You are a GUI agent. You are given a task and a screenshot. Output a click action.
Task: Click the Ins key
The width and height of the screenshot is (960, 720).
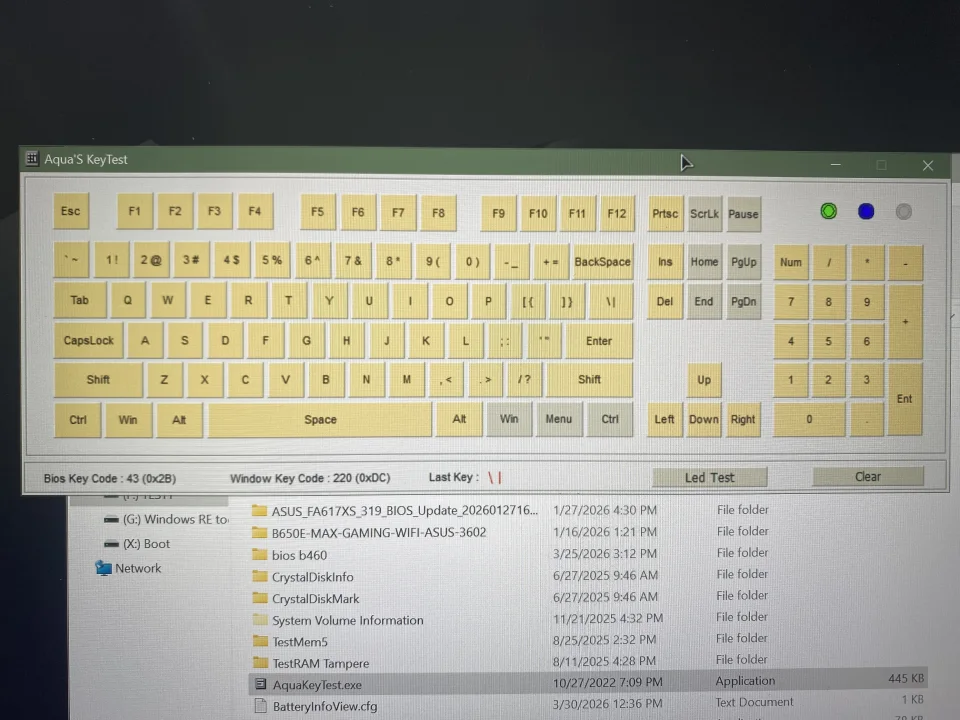[665, 262]
